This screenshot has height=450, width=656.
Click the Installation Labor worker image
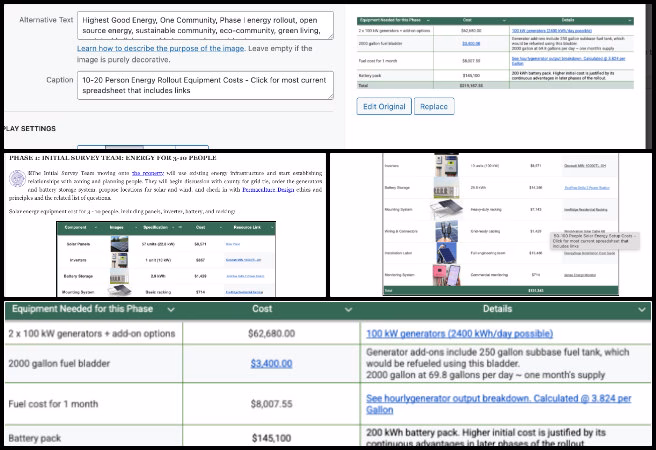[446, 253]
